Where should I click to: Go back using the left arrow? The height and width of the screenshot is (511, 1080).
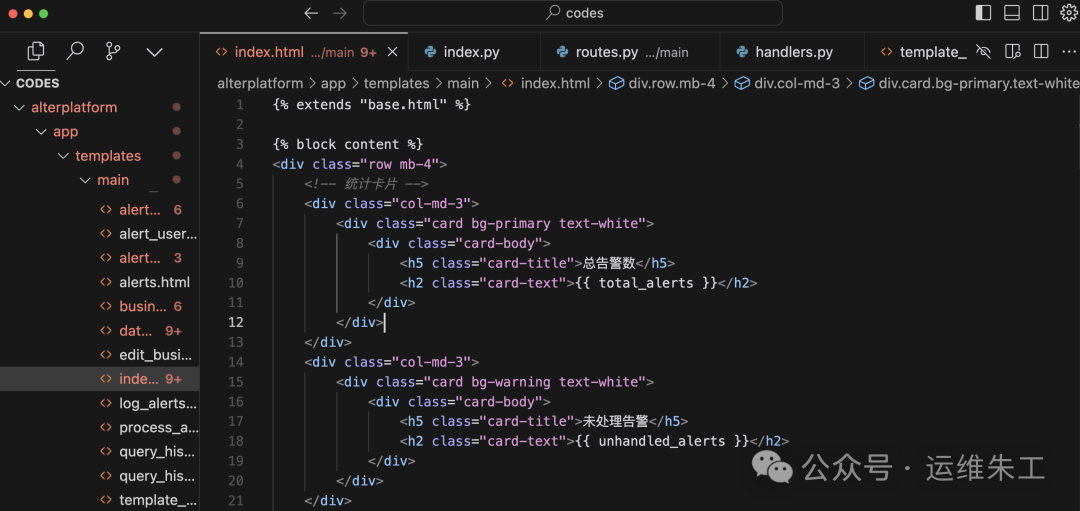pyautogui.click(x=311, y=13)
